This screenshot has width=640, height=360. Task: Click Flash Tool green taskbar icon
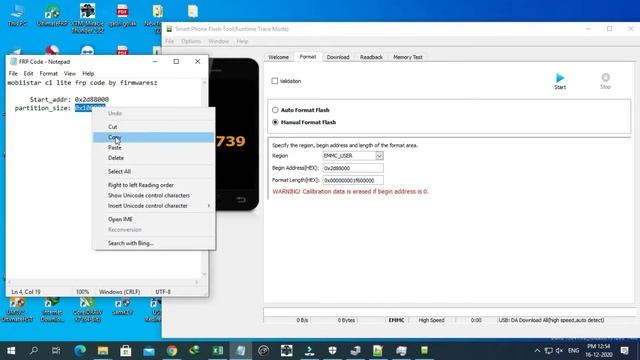click(x=424, y=350)
